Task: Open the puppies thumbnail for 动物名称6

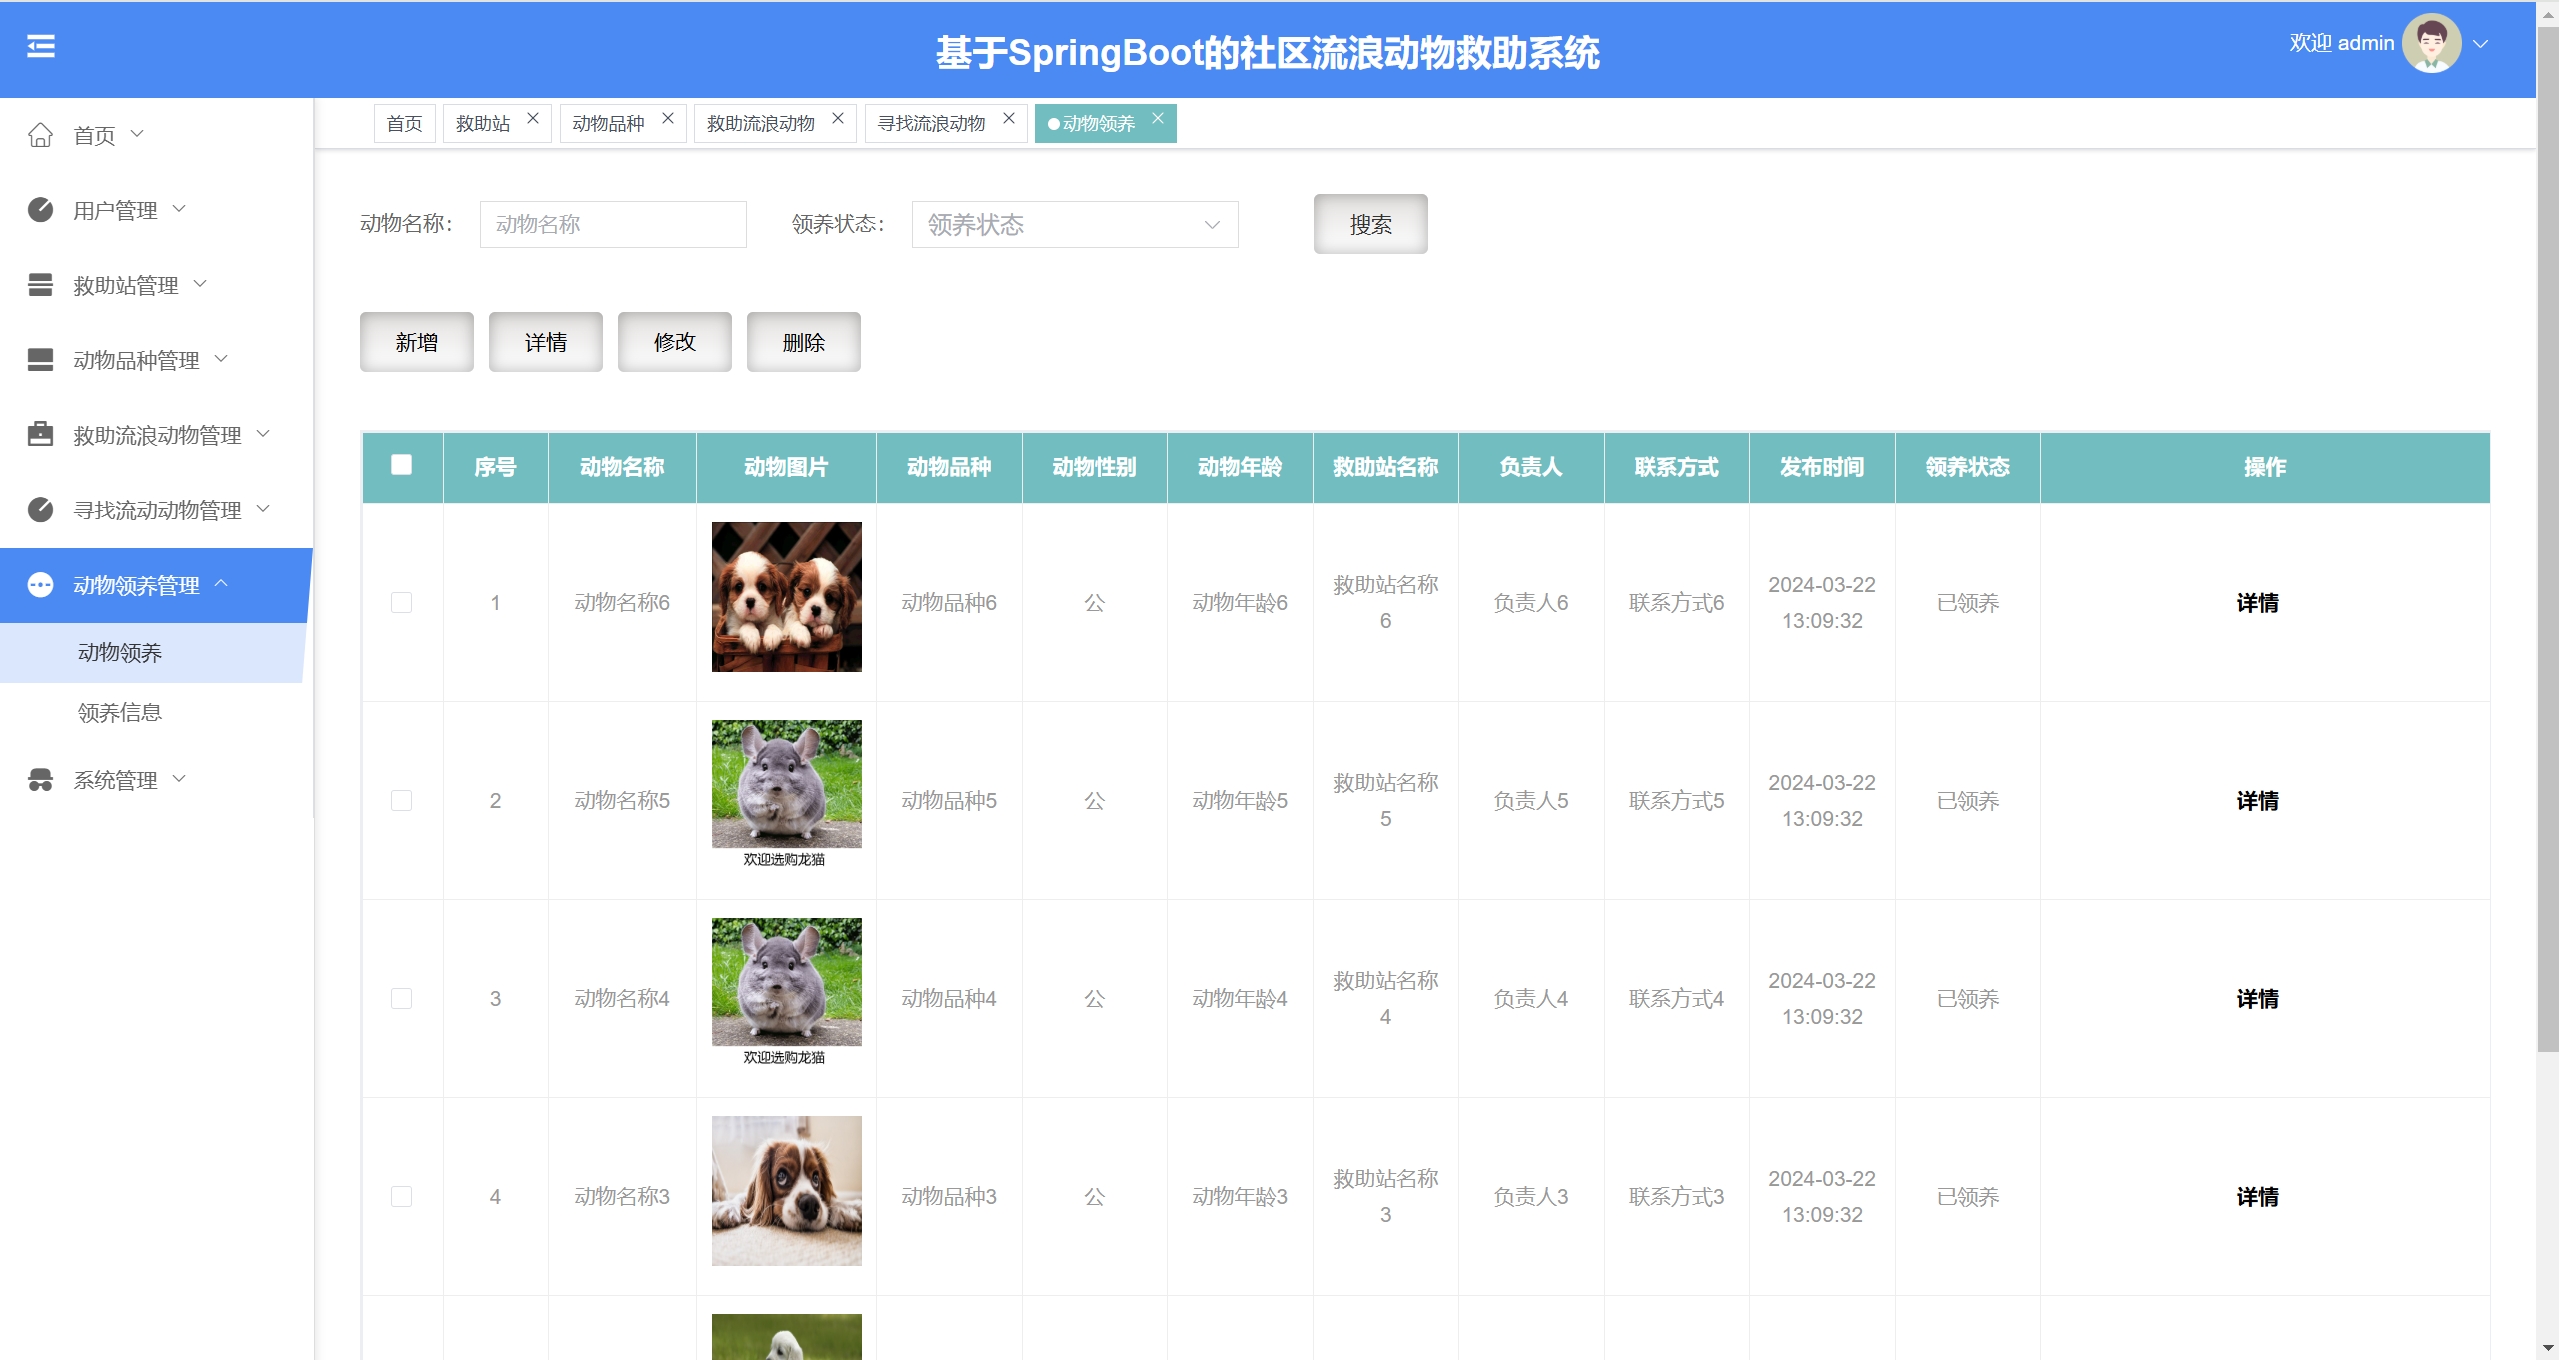Action: pyautogui.click(x=787, y=597)
